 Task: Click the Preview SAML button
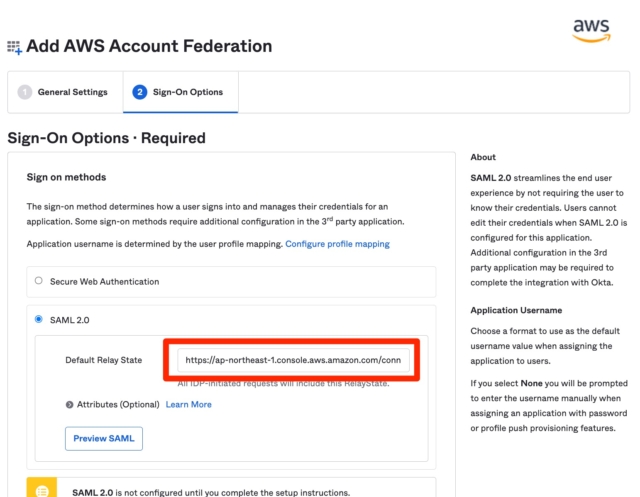[x=104, y=439]
